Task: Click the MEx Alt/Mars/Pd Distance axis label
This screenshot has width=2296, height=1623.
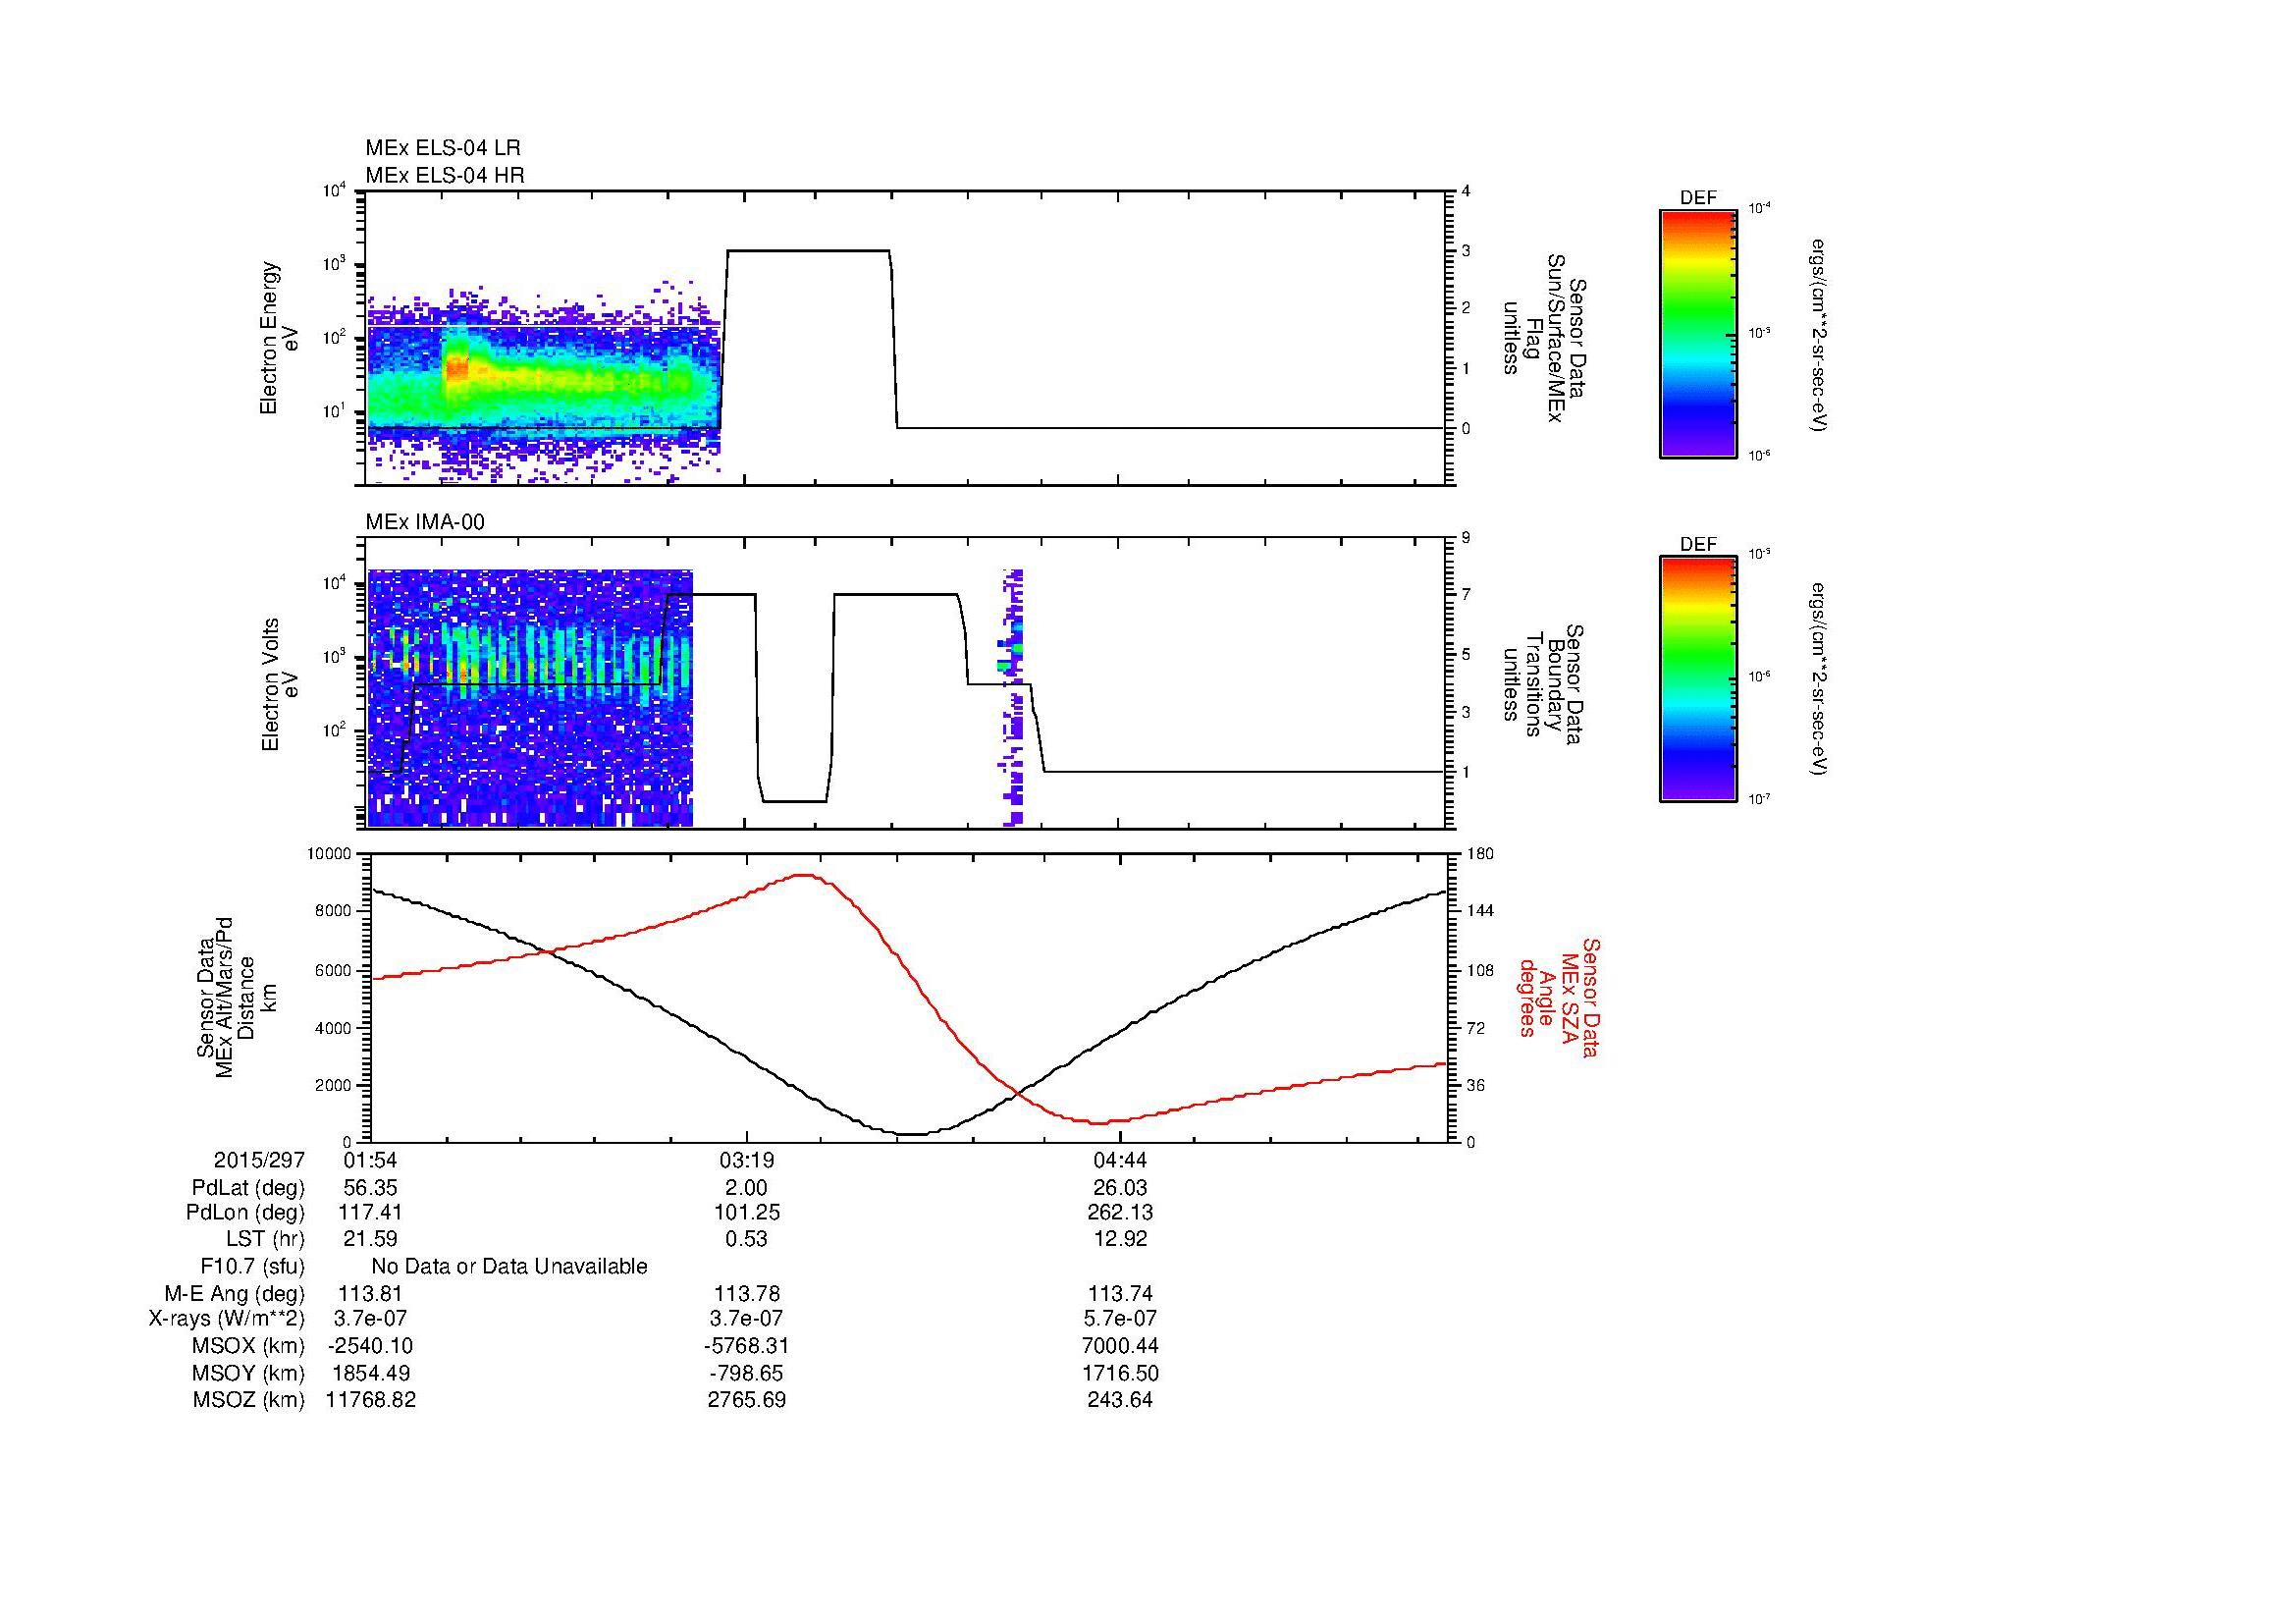Action: [236, 997]
